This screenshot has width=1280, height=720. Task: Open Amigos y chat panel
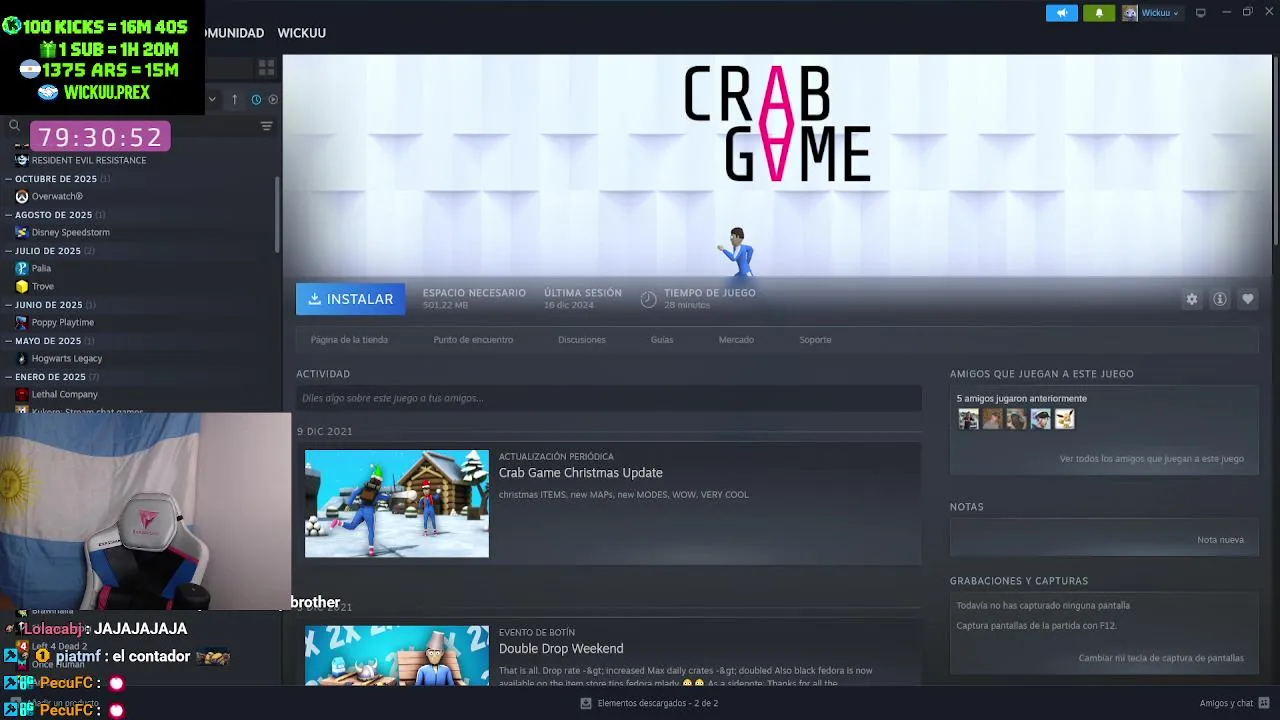tap(1234, 703)
